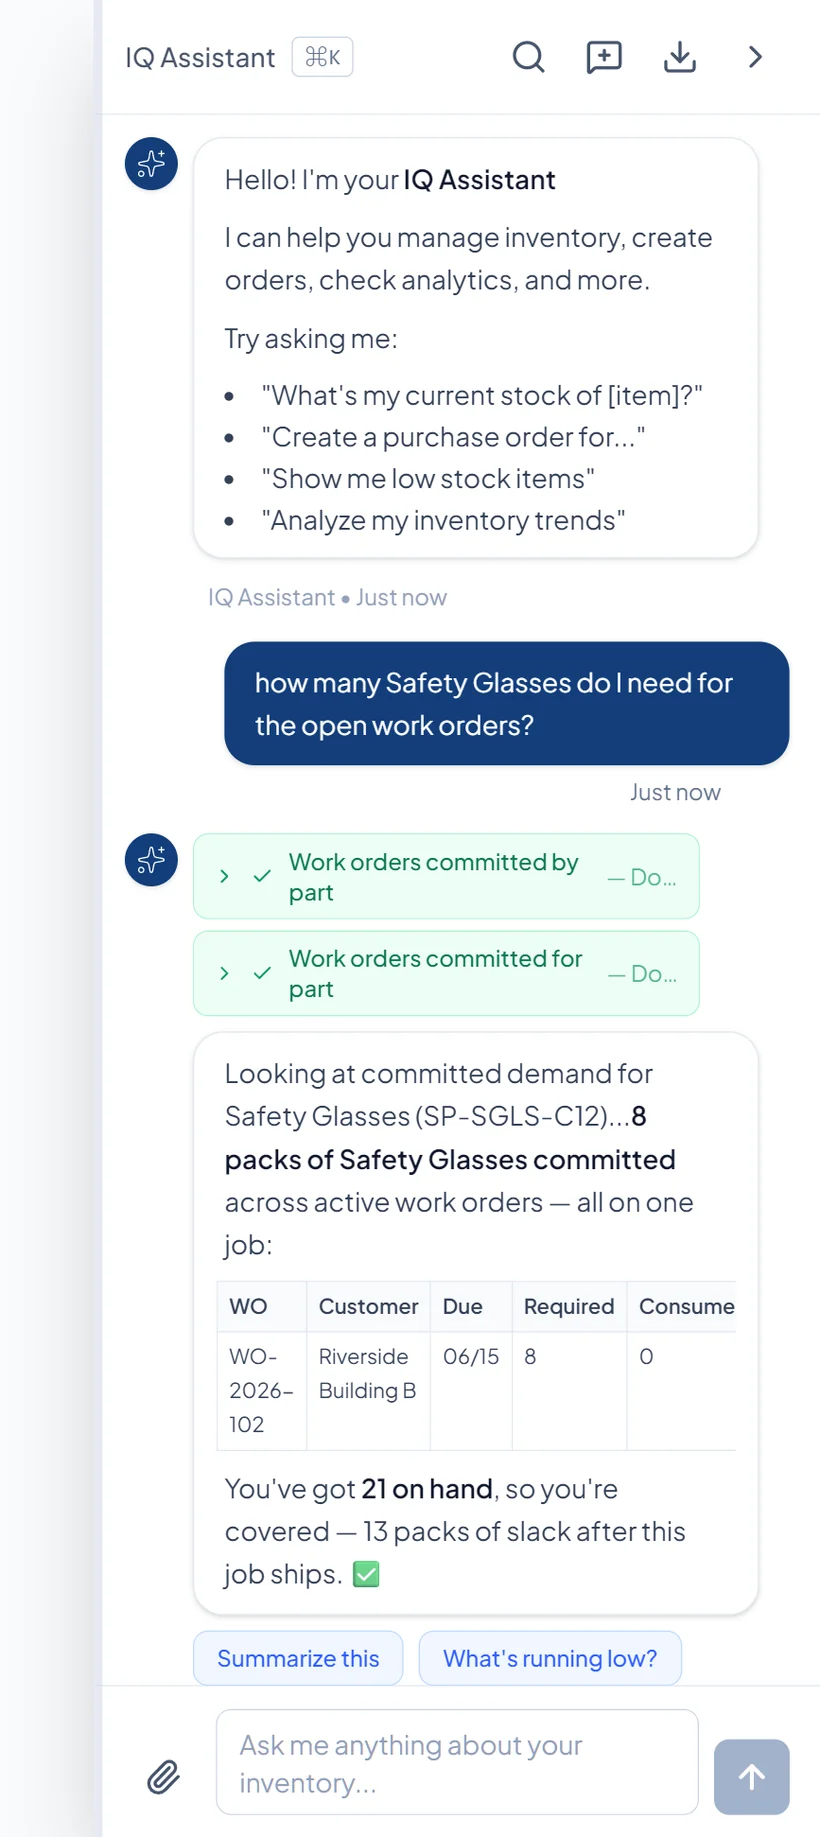This screenshot has width=820, height=1837.
Task: Click the suggestion "Create a purchase order for..."
Action: click(453, 438)
